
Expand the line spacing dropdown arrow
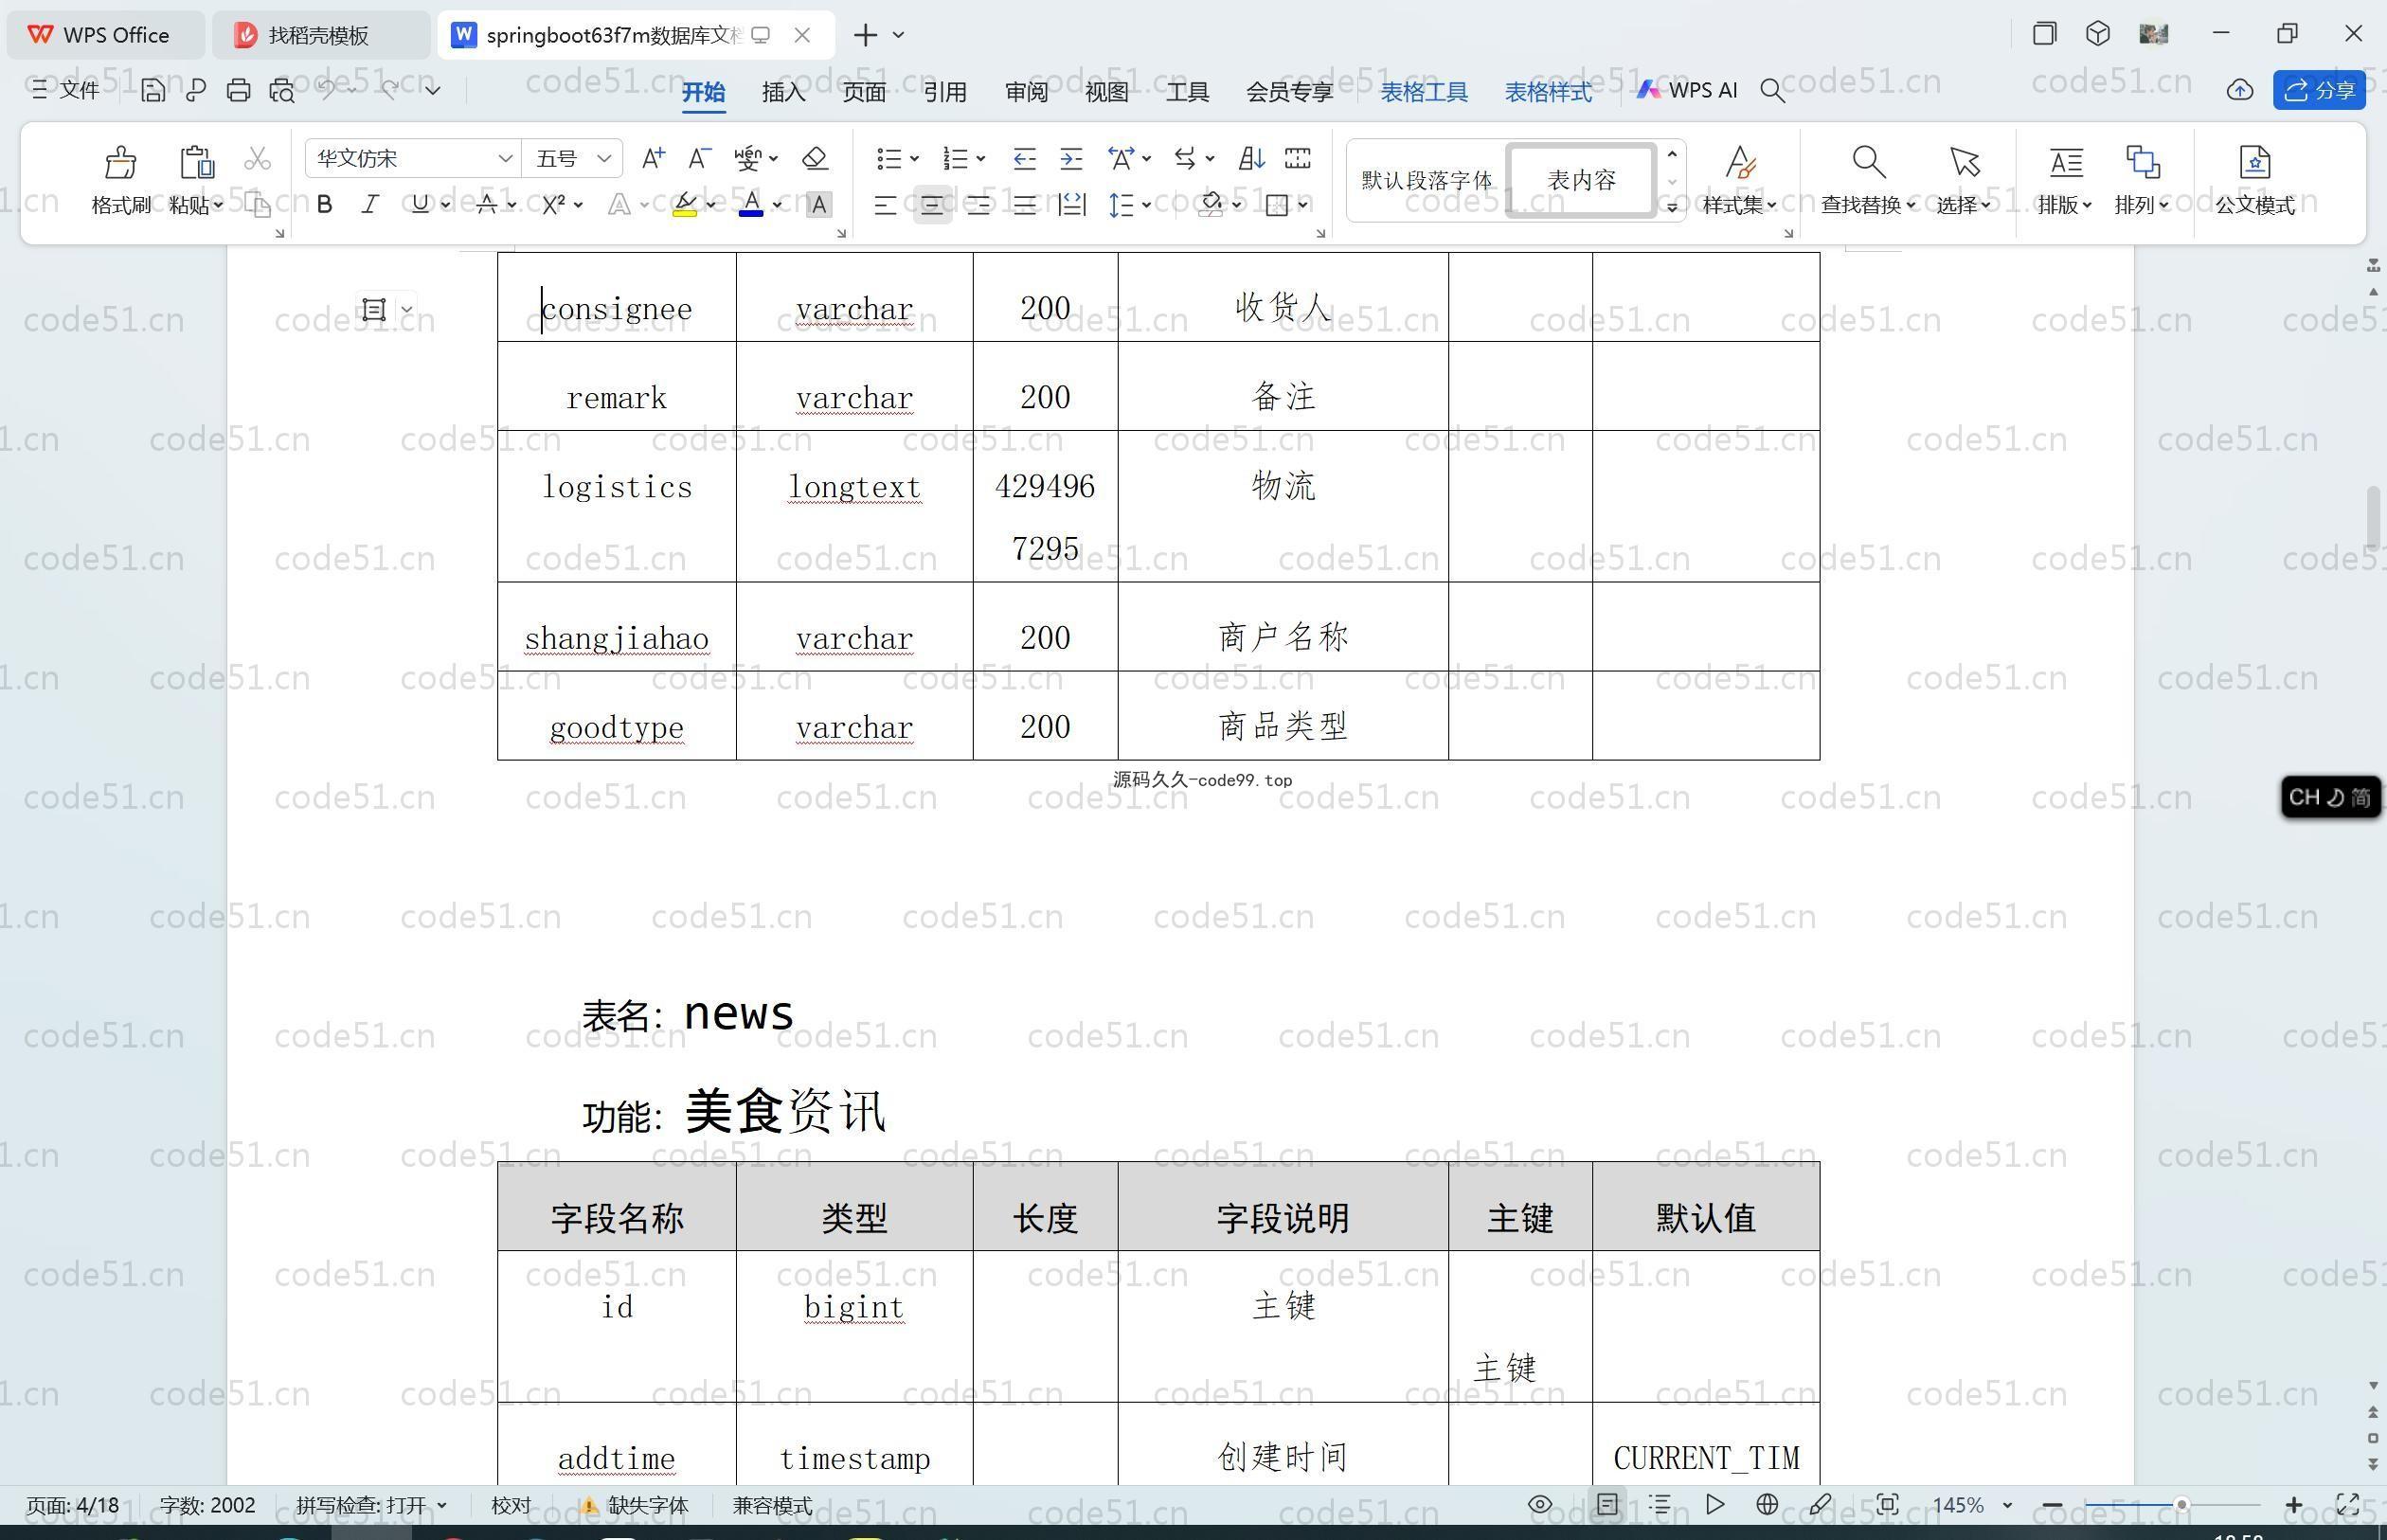coord(1146,205)
